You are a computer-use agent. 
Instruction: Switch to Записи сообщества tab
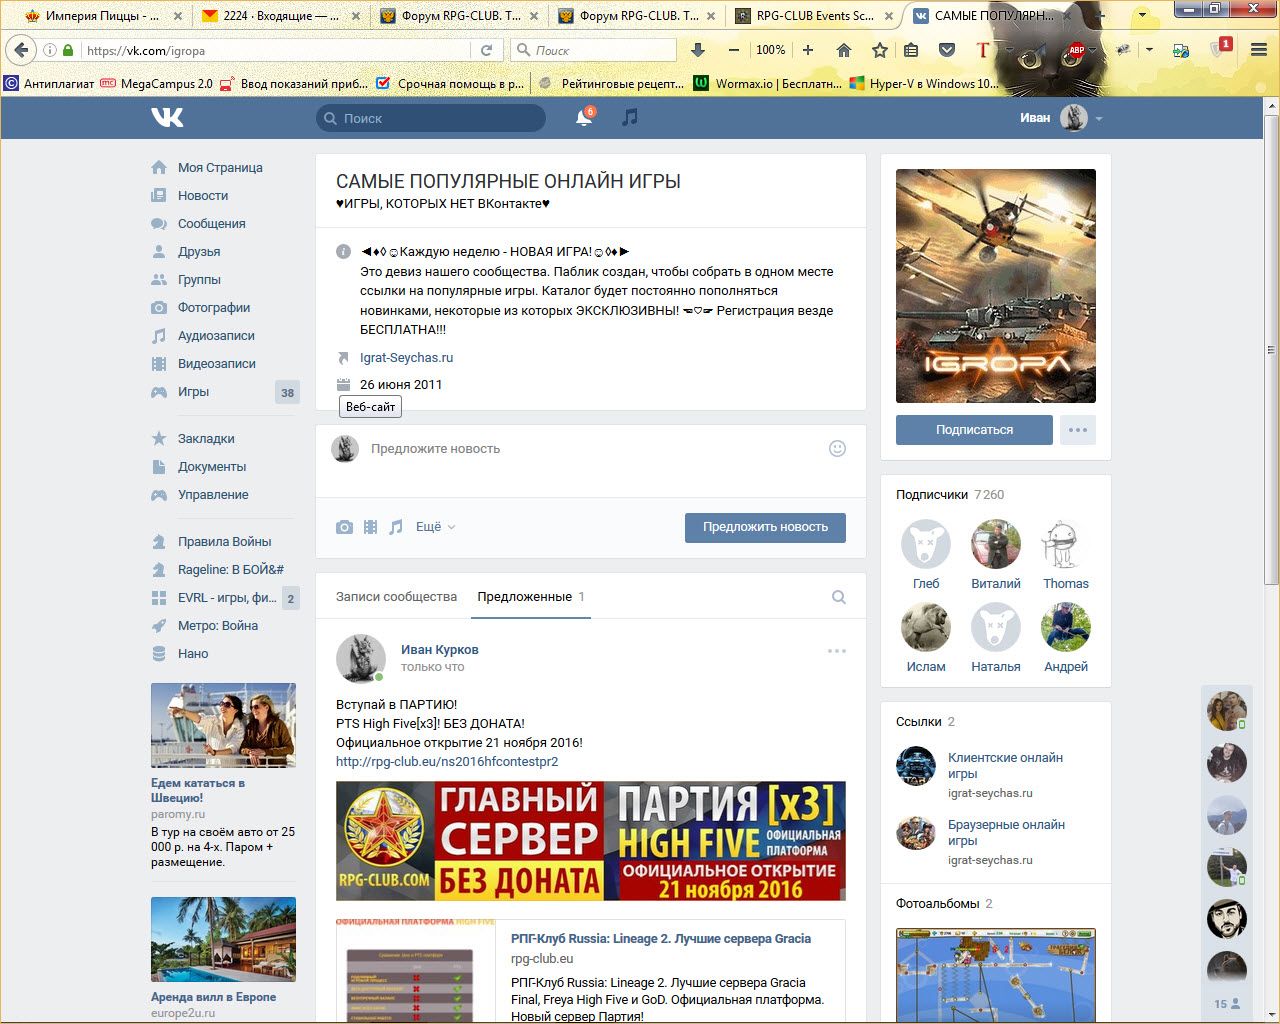click(396, 597)
